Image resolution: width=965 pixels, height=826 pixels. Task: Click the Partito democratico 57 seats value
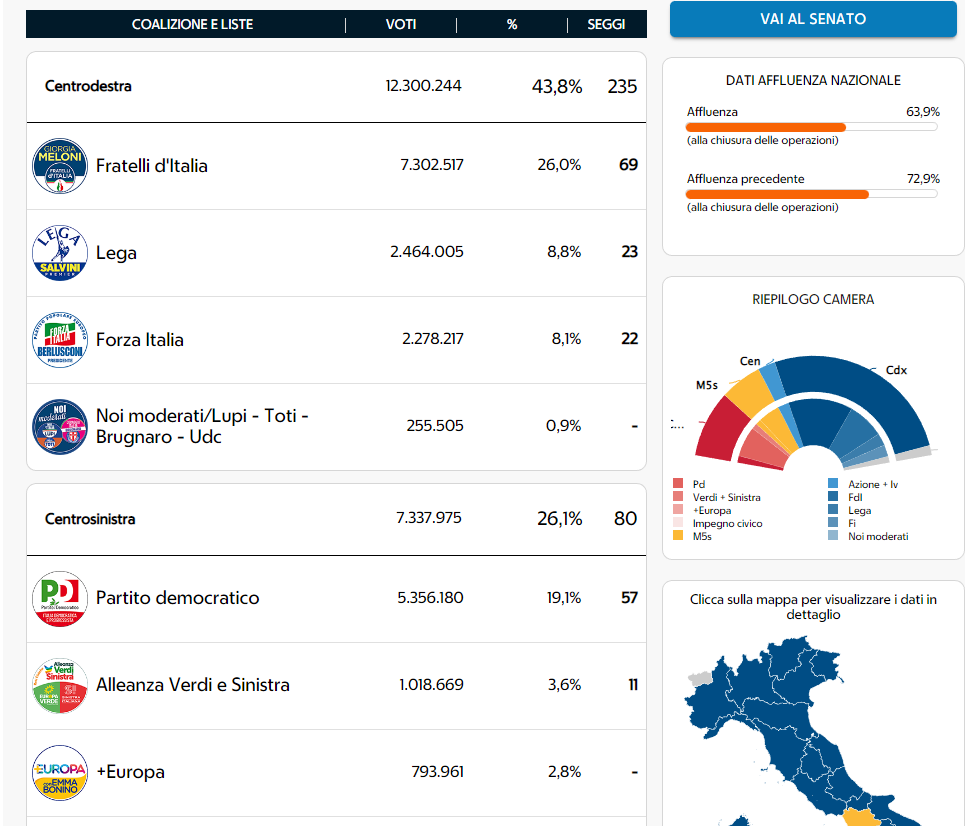point(629,598)
